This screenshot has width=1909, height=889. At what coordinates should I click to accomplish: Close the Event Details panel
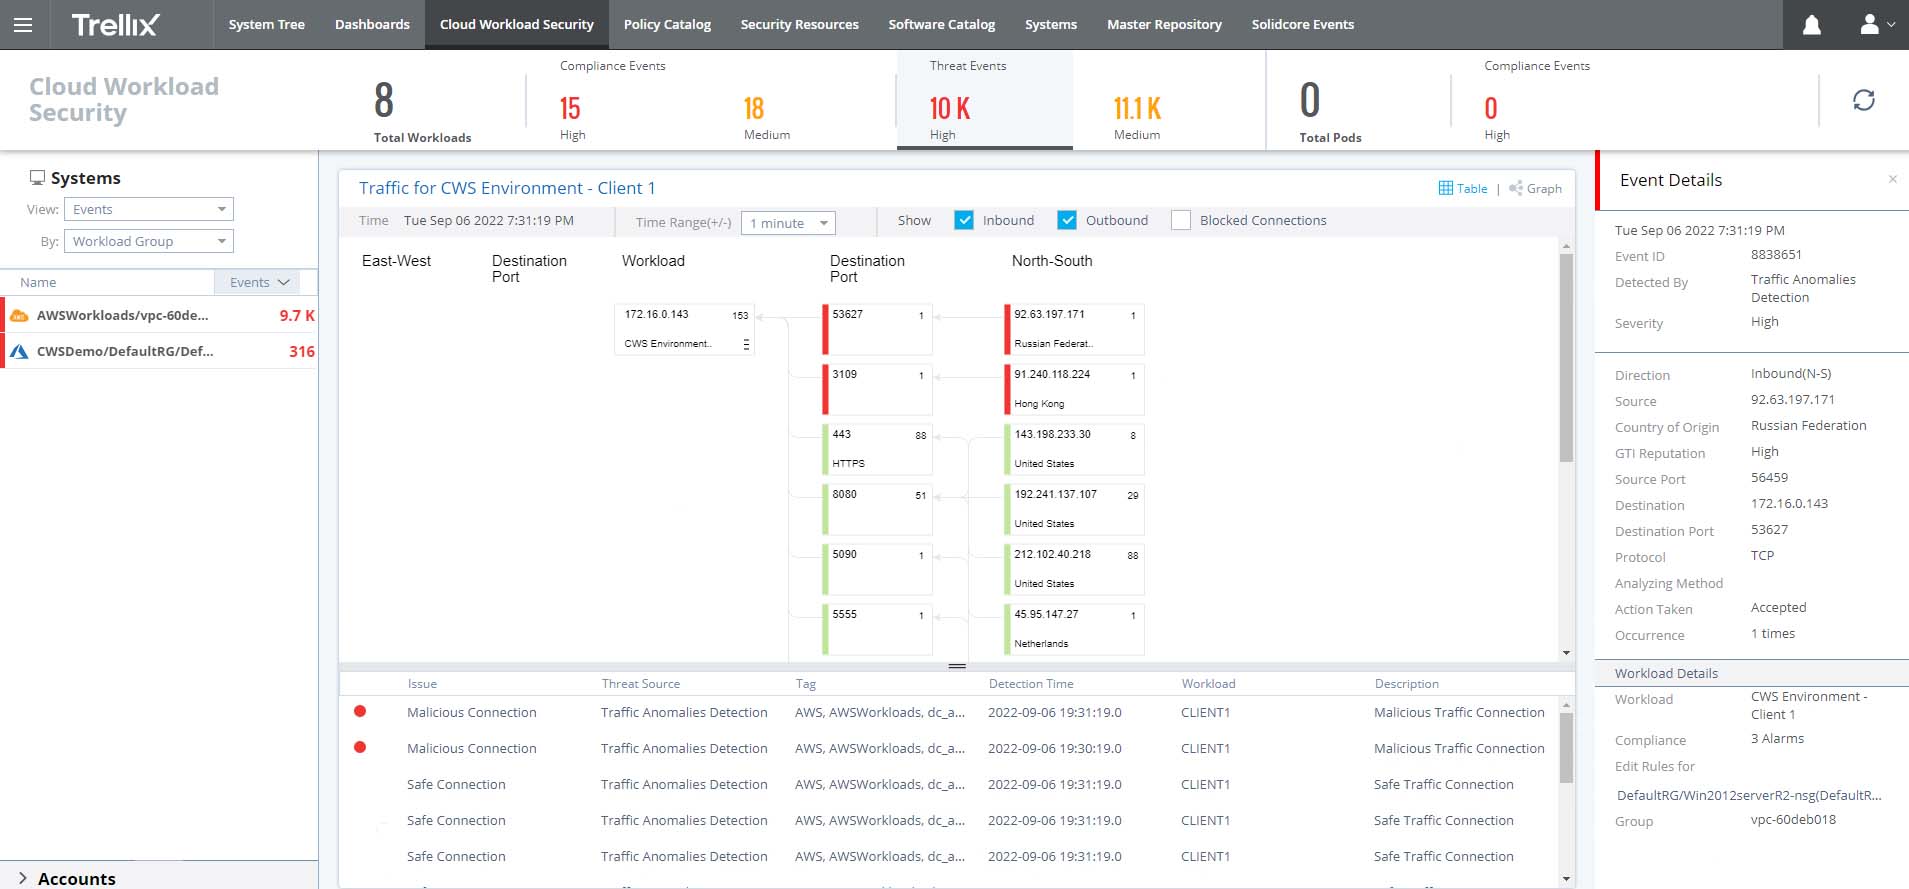click(x=1892, y=179)
